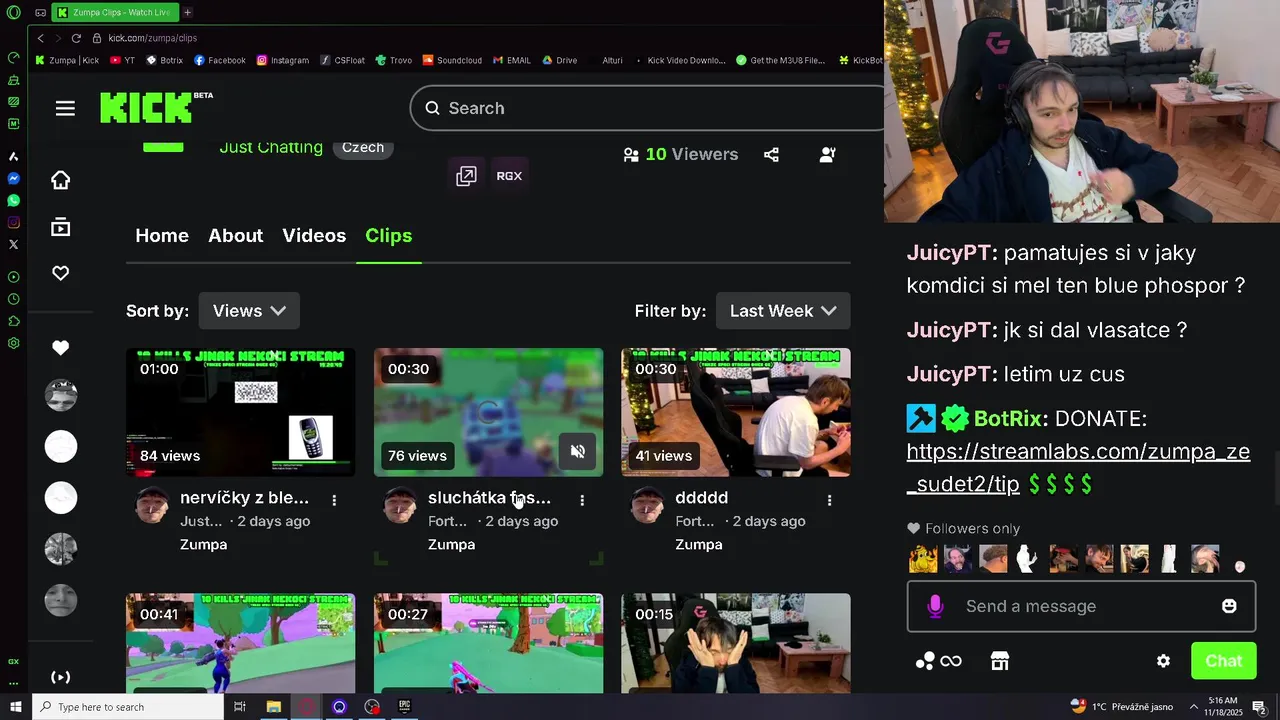Open options menu for nervíčky clip
1280x720 pixels.
(334, 499)
